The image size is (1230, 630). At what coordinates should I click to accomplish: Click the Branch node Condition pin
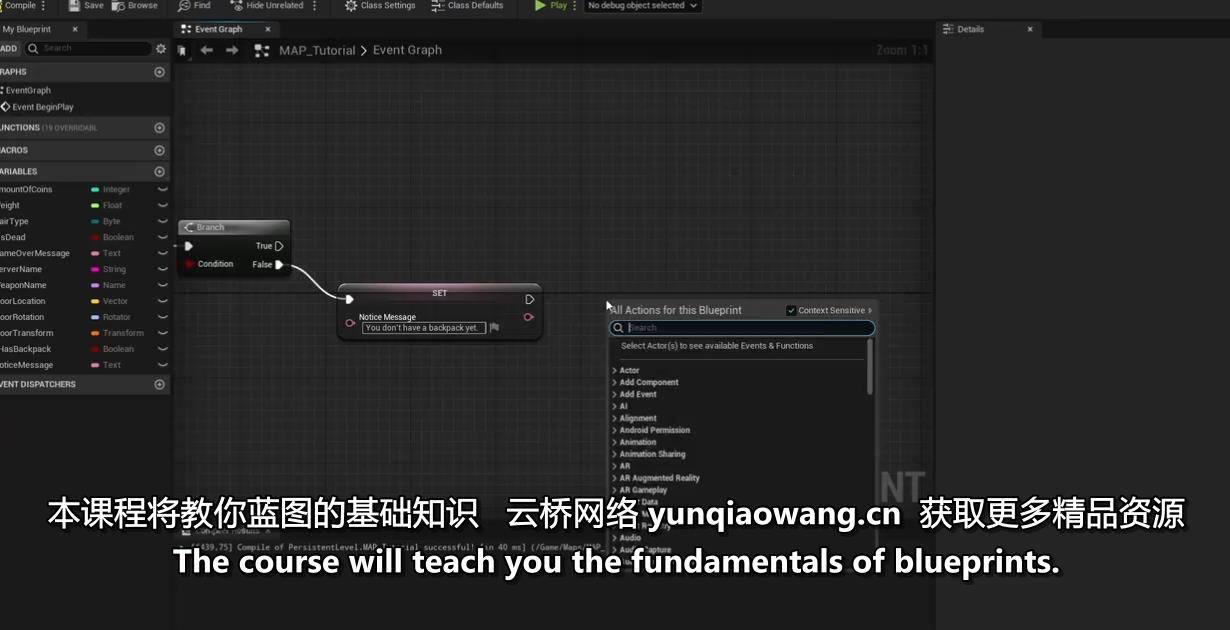188,264
